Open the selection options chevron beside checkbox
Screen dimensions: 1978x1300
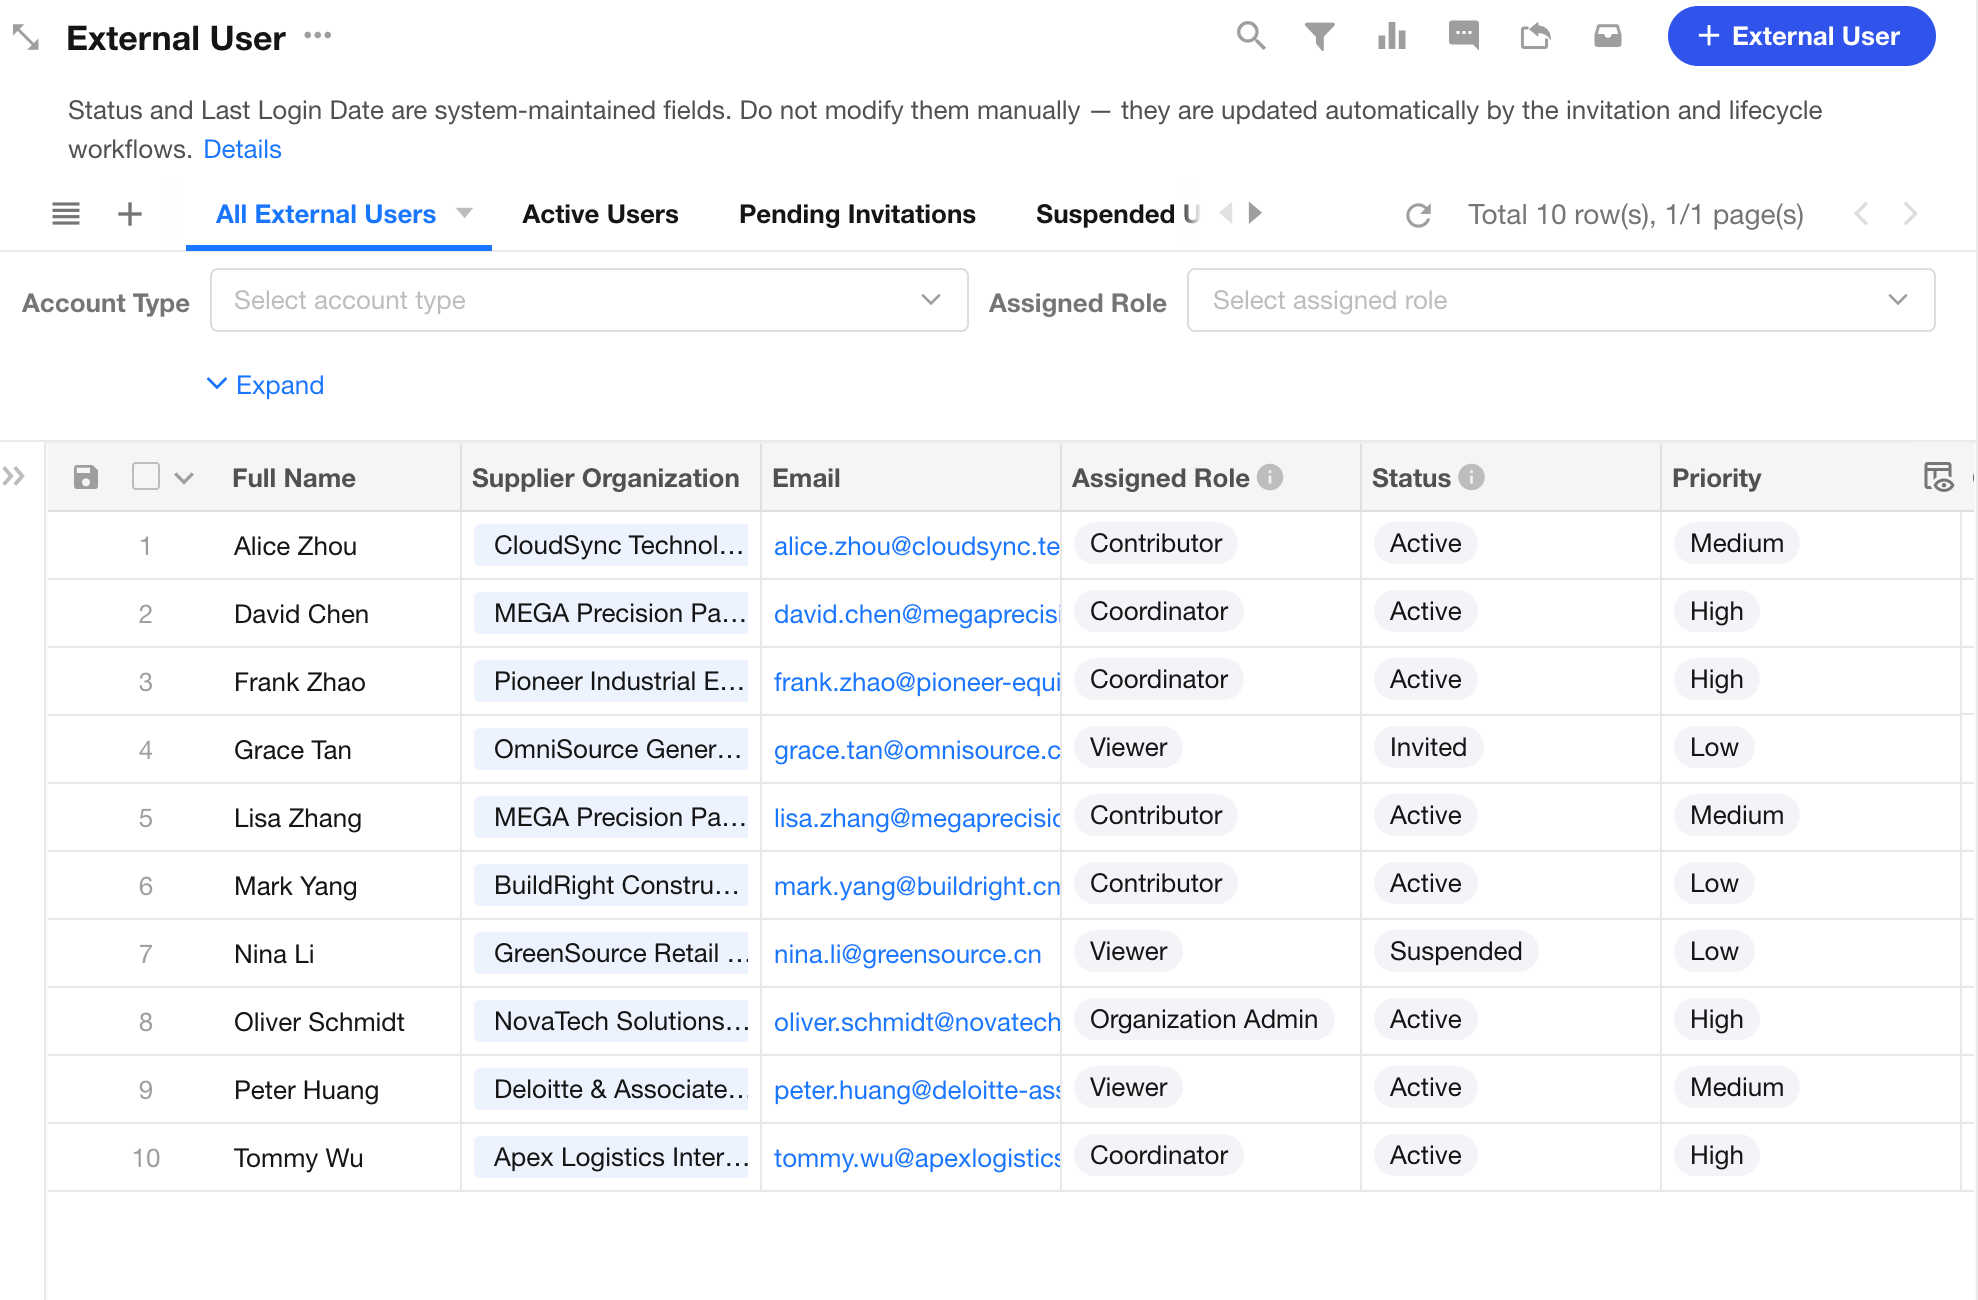(x=184, y=478)
